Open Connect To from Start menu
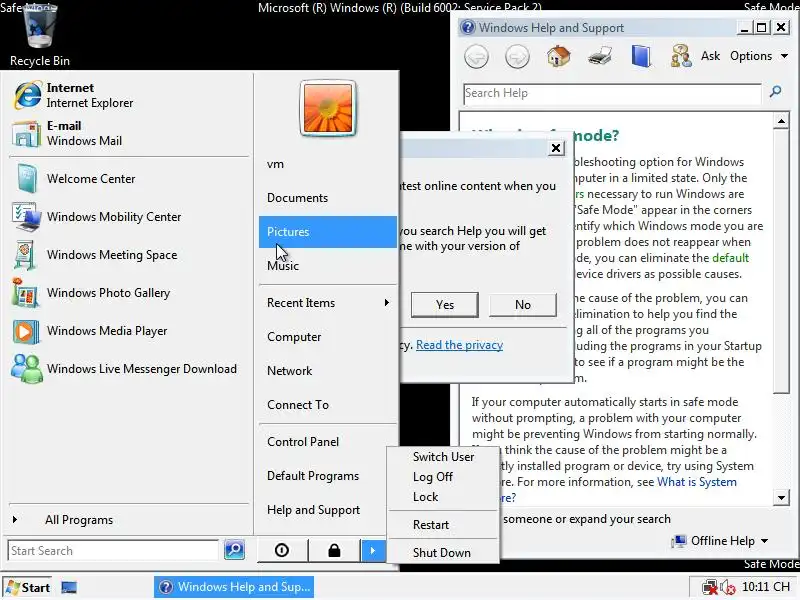This screenshot has height=600, width=800. pos(328,405)
